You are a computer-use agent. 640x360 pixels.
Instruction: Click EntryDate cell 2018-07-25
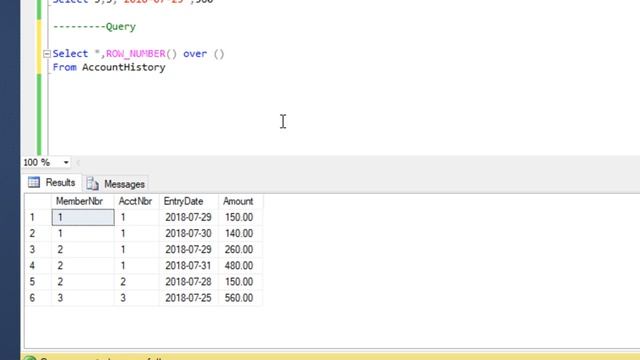coord(188,298)
